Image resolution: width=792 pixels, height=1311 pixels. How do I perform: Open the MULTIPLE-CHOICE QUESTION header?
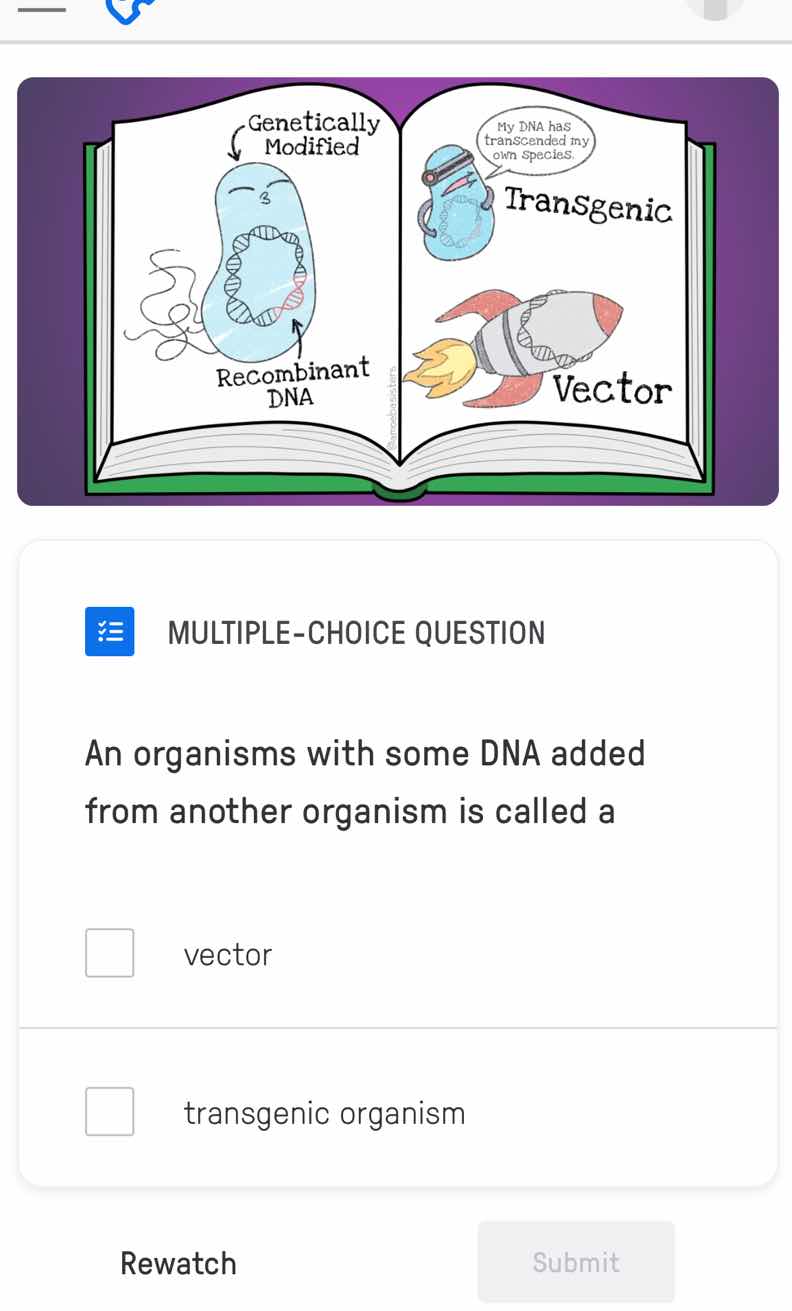(x=357, y=631)
